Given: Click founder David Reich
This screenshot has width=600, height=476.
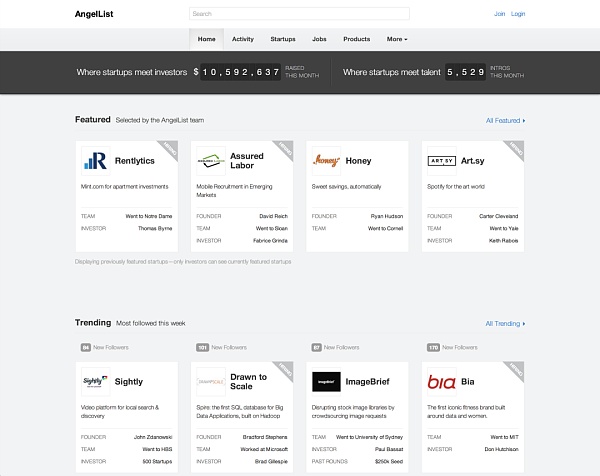Looking at the screenshot, I should [273, 216].
